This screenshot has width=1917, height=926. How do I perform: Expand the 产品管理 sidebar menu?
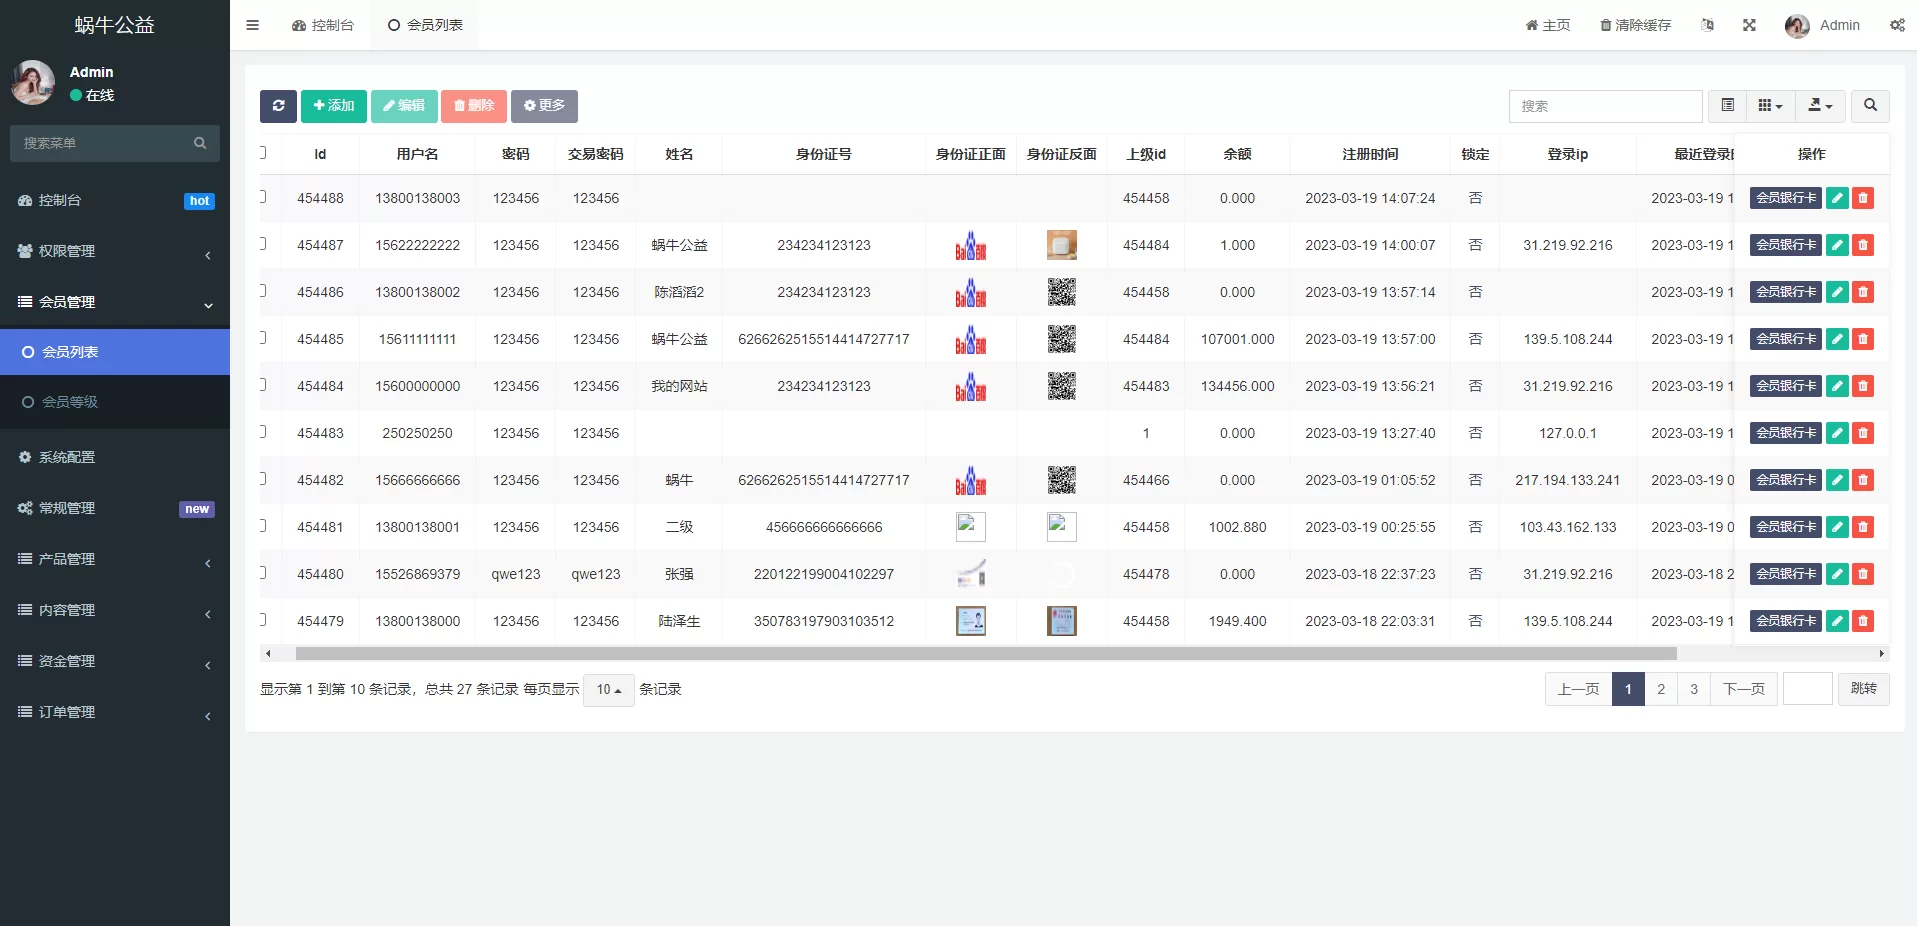[x=115, y=559]
